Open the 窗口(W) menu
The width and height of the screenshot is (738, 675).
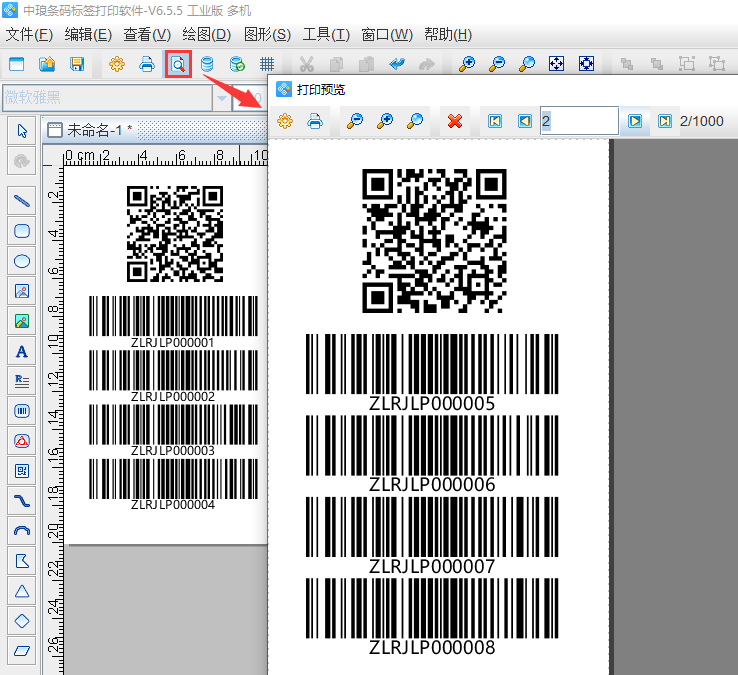point(387,34)
